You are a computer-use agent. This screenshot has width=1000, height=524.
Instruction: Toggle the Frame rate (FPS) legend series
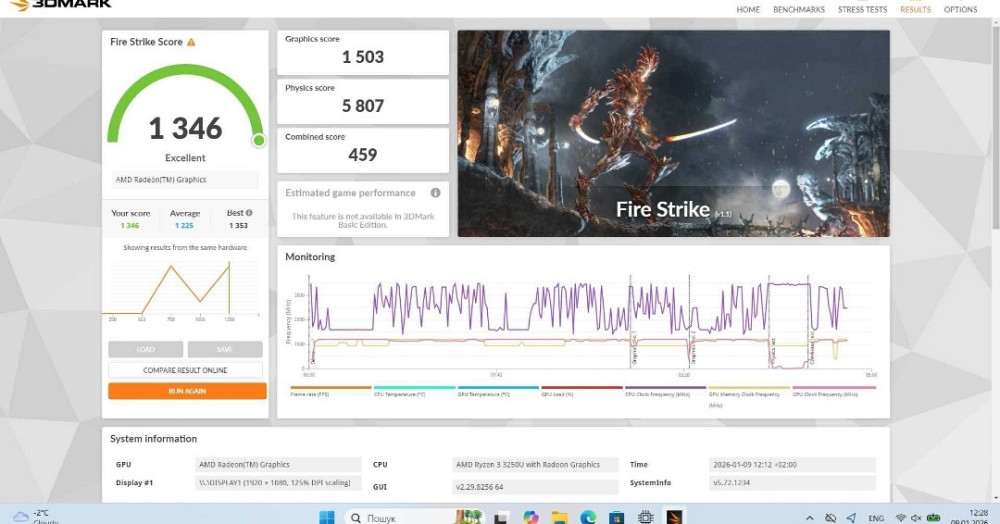330,392
